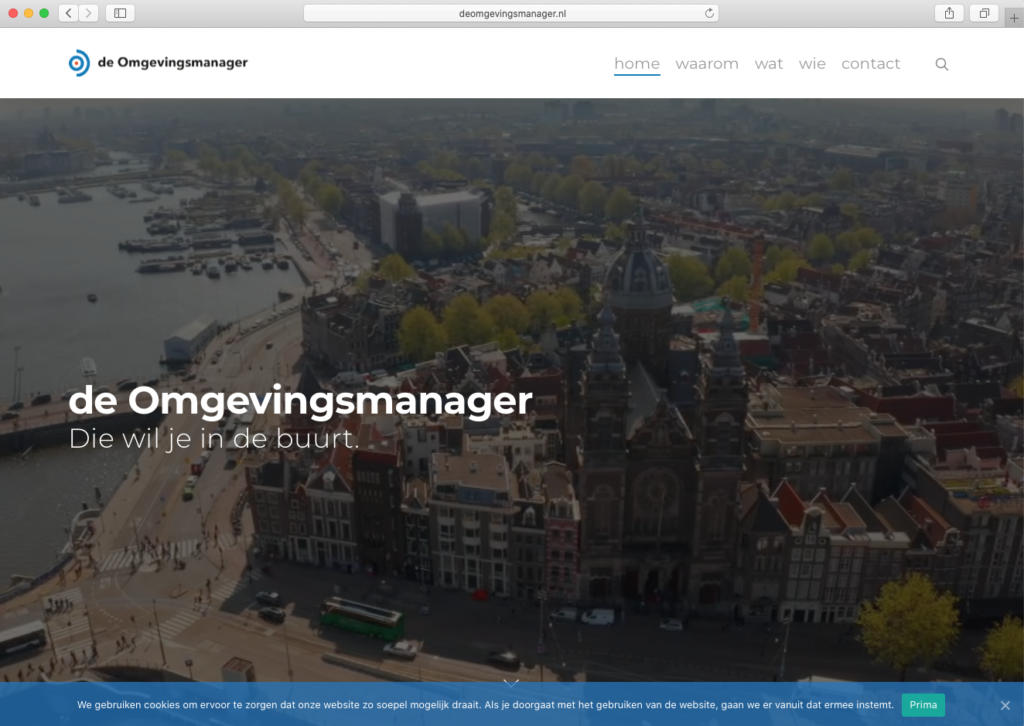Enter full screen with green button

(44, 13)
